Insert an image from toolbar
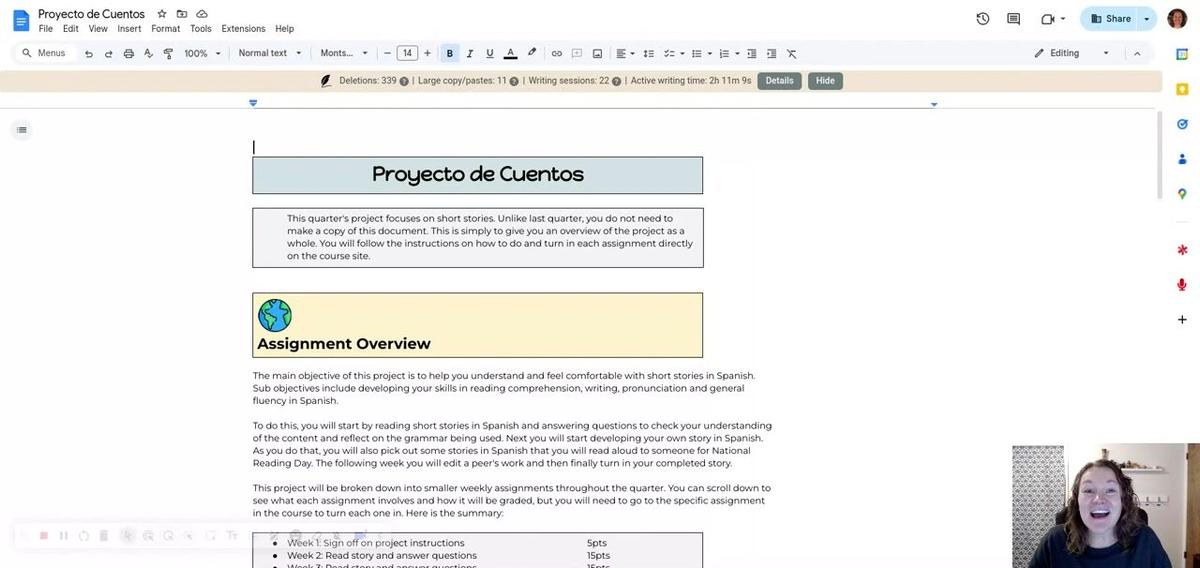Screen dimensions: 1200x568 pos(597,53)
